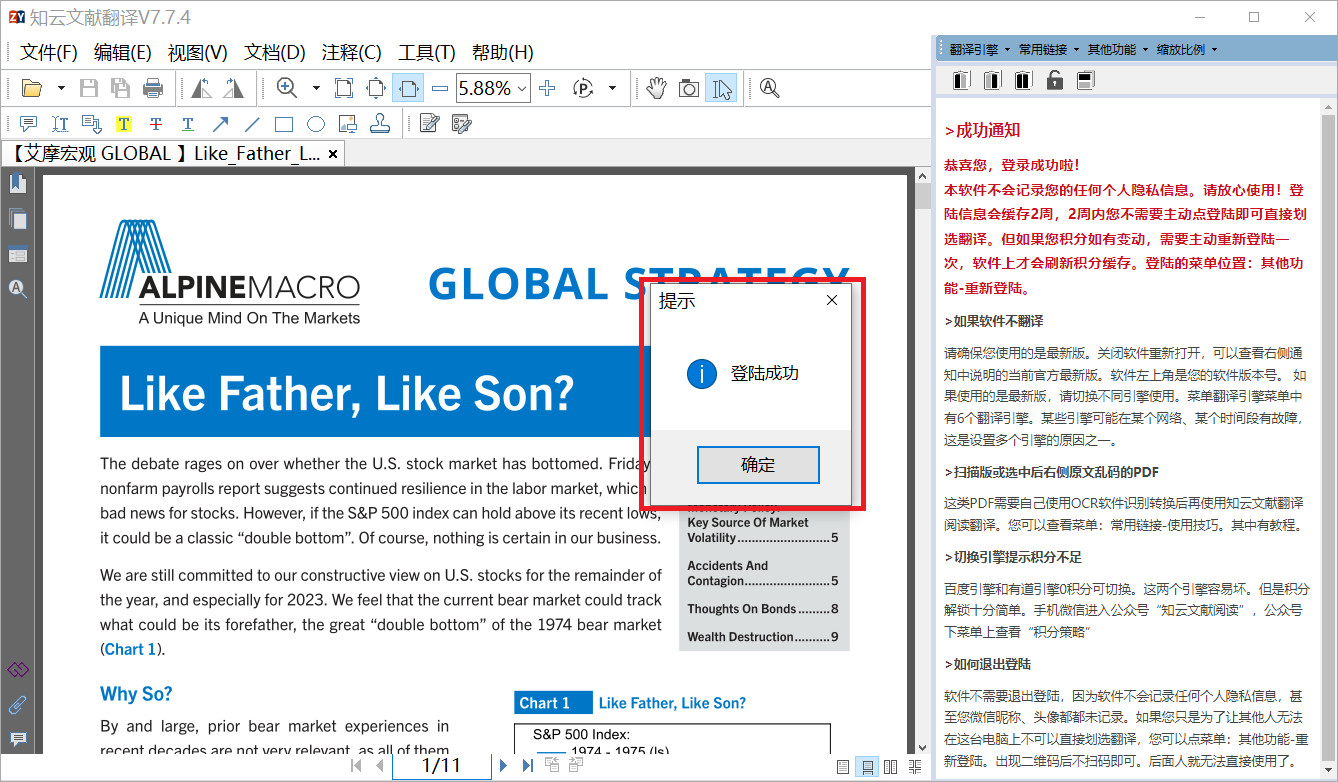The image size is (1338, 782).
Task: Select the Snapshot camera tool
Action: tap(689, 88)
